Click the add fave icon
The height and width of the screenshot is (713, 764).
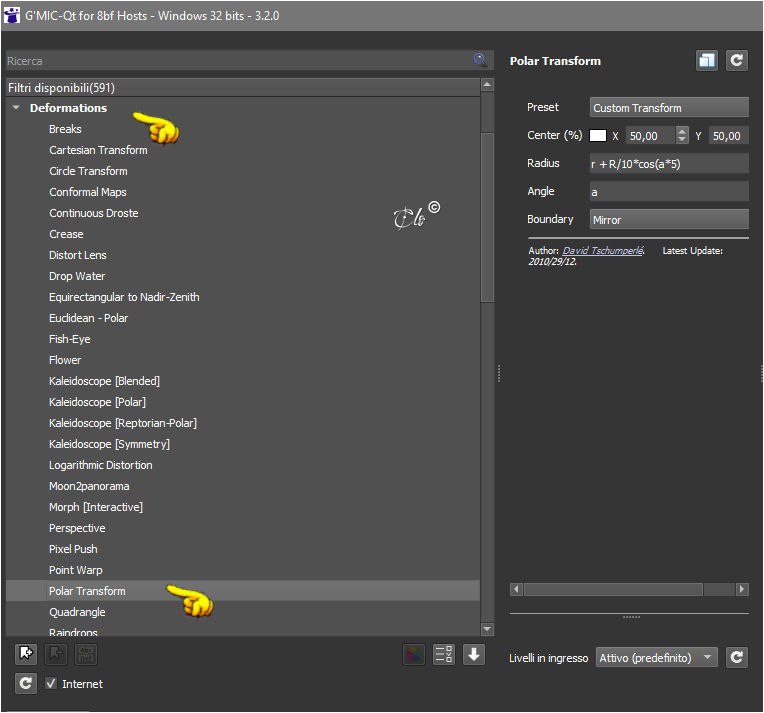pos(26,654)
